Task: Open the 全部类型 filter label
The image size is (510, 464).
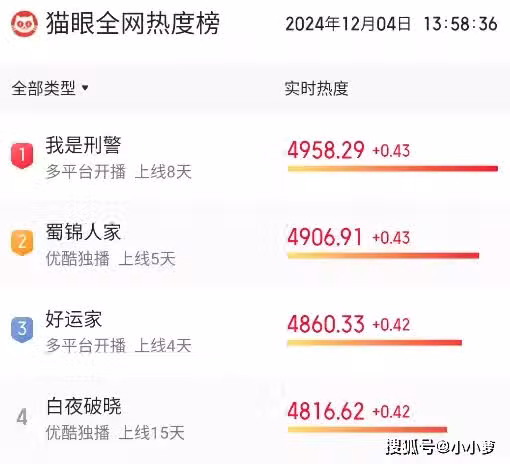Action: pos(43,88)
